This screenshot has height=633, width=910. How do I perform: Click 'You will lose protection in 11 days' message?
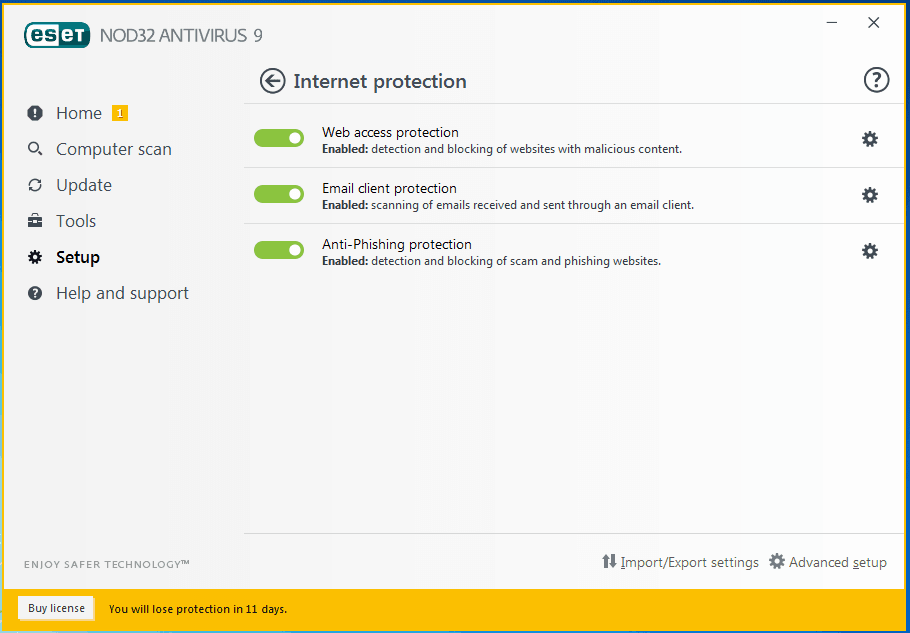tap(198, 609)
